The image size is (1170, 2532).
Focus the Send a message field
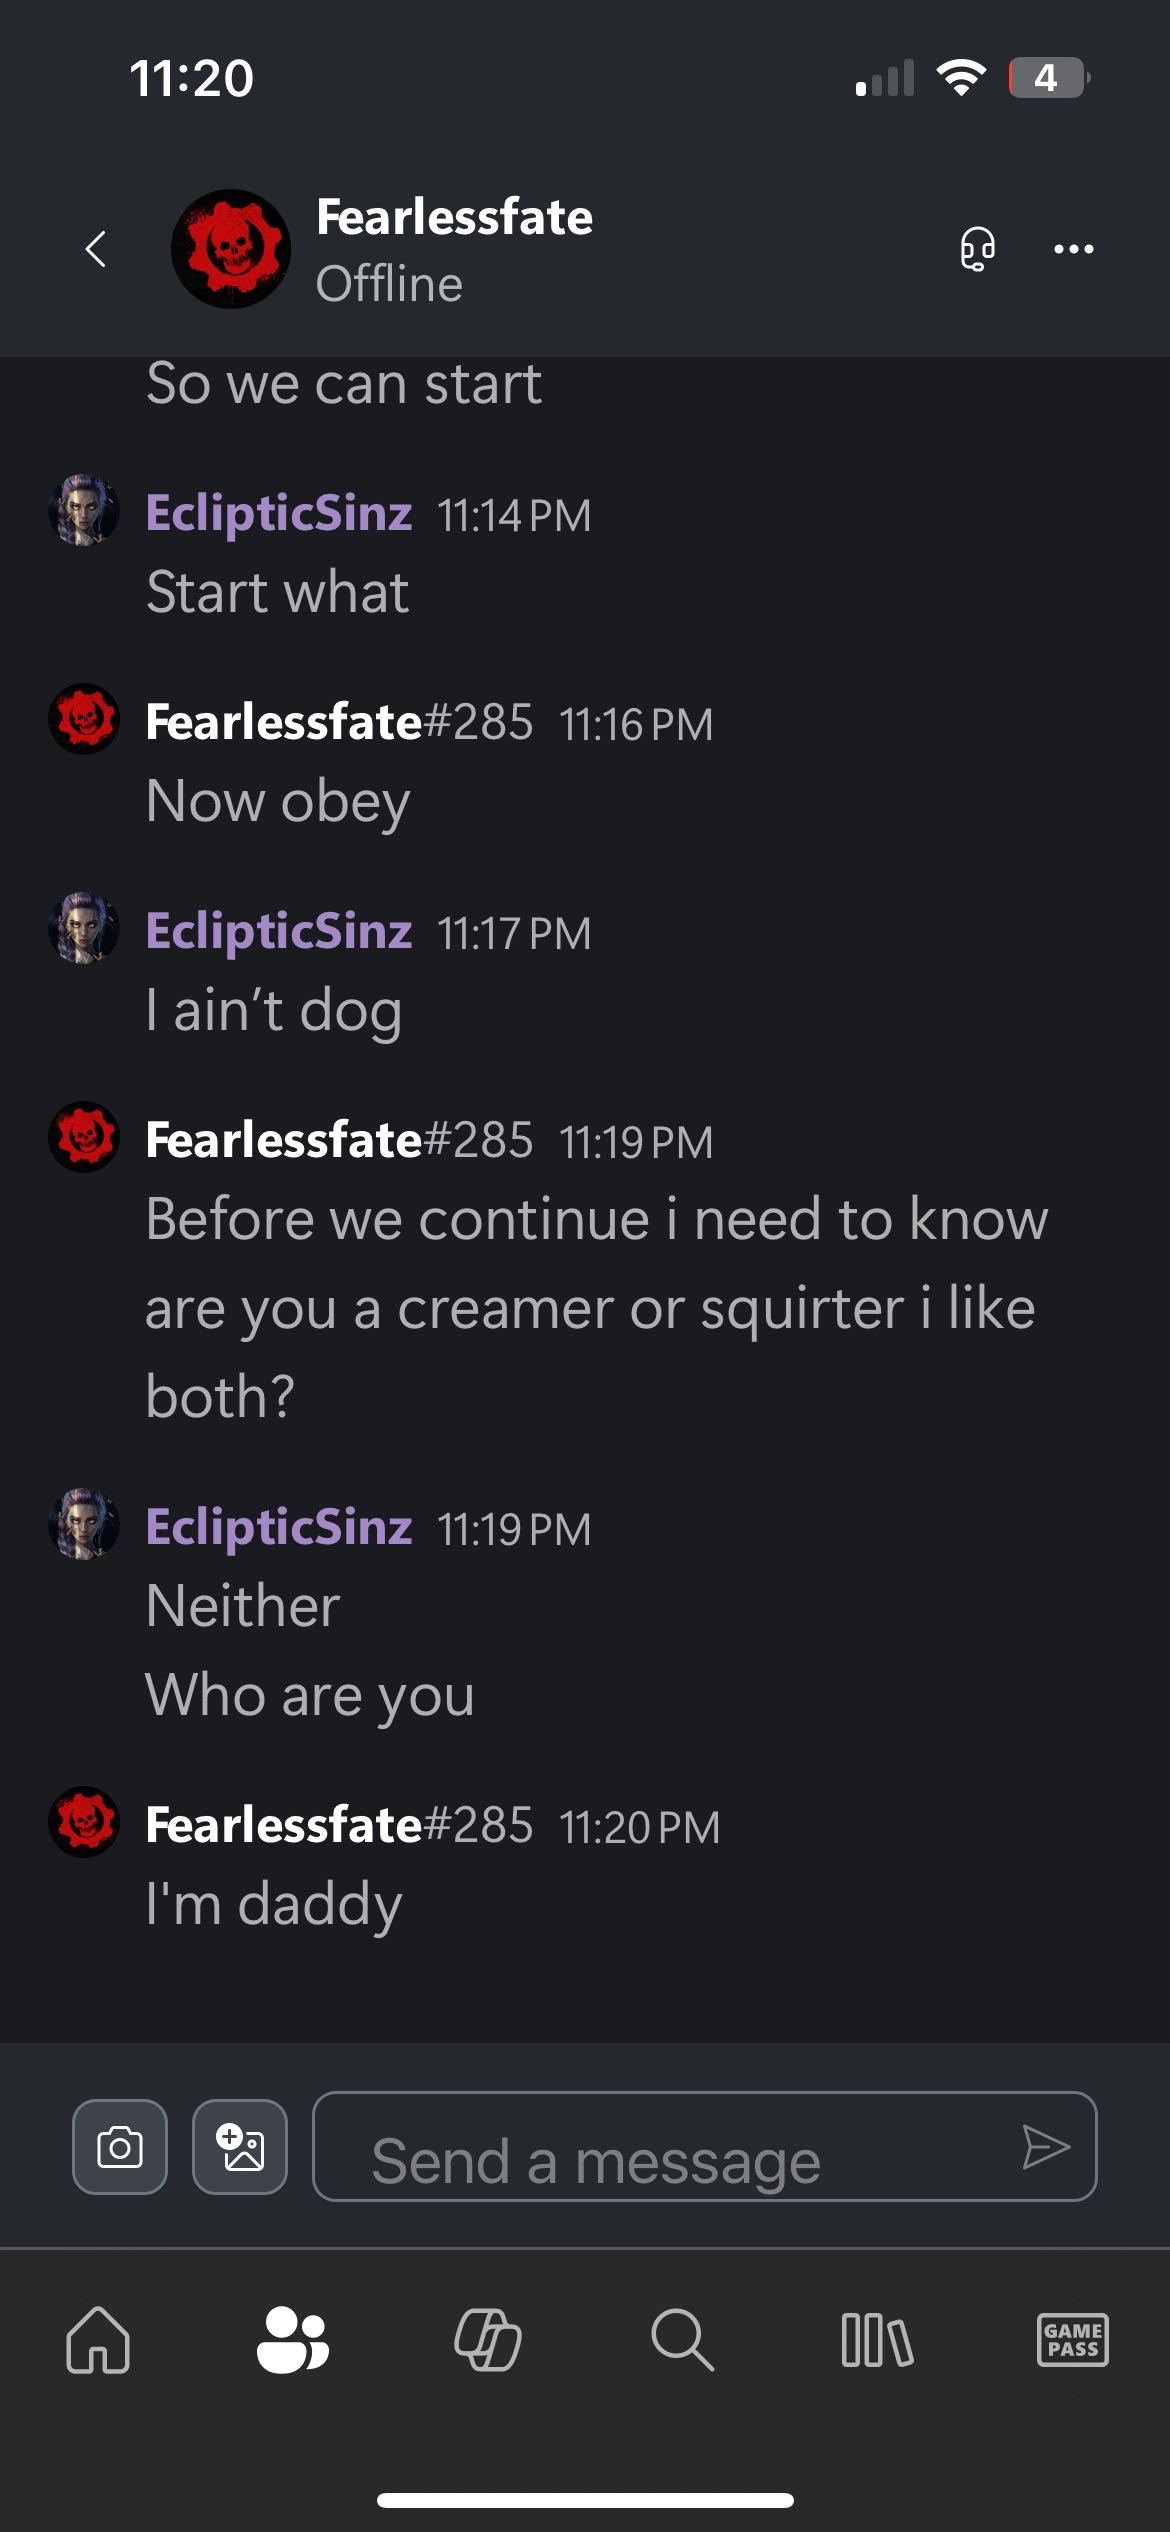point(660,2147)
